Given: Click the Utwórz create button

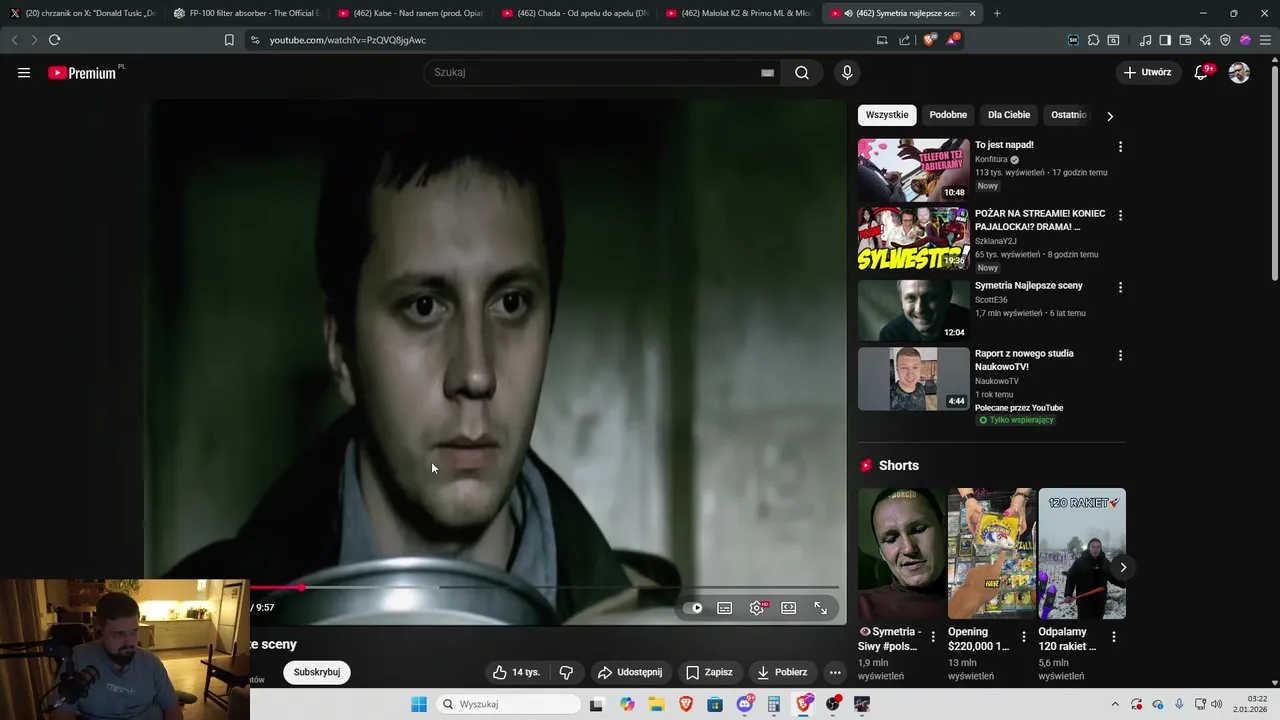Looking at the screenshot, I should click(x=1147, y=72).
